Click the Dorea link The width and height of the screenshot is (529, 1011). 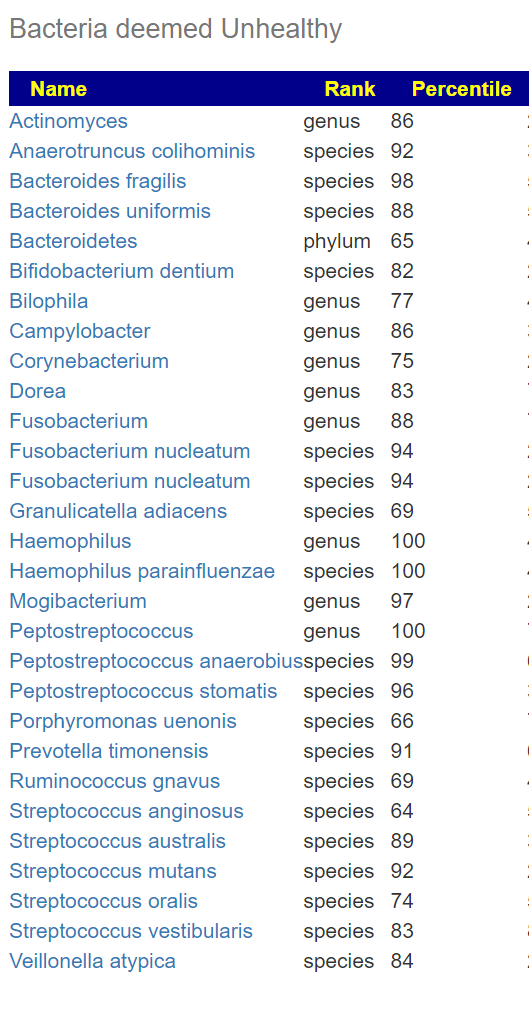click(x=37, y=391)
